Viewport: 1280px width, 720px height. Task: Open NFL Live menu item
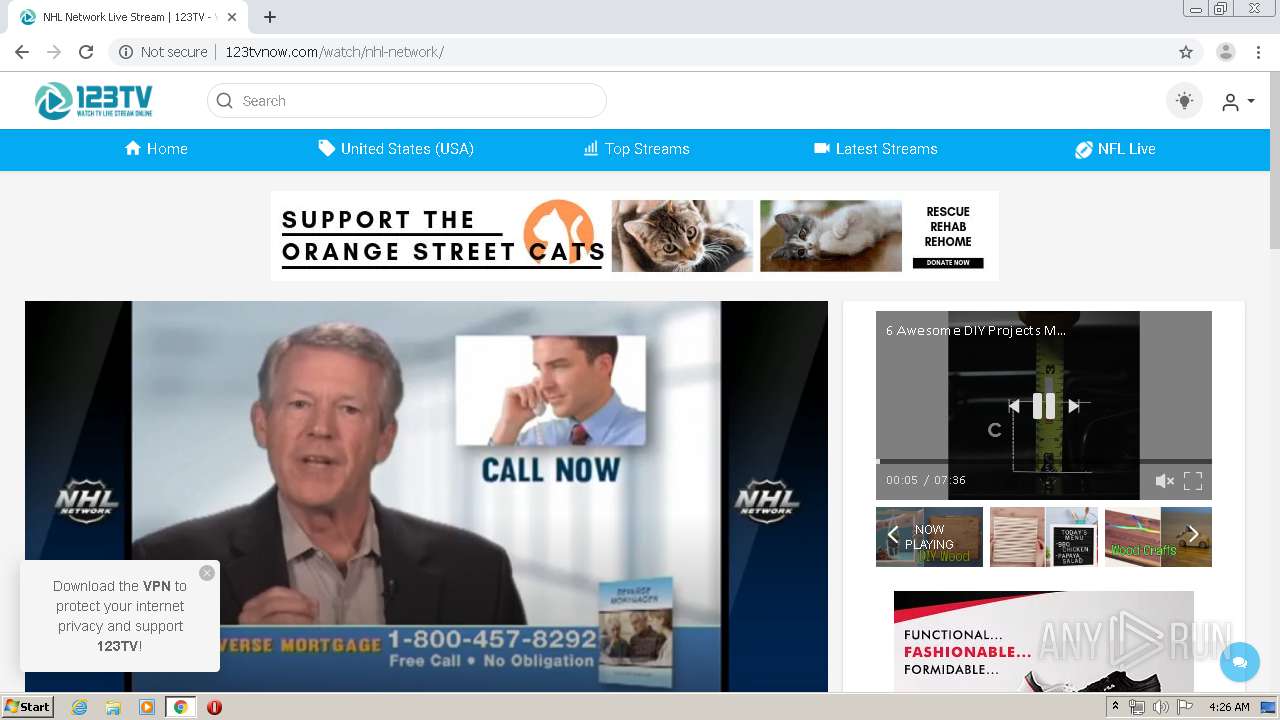tap(1115, 149)
